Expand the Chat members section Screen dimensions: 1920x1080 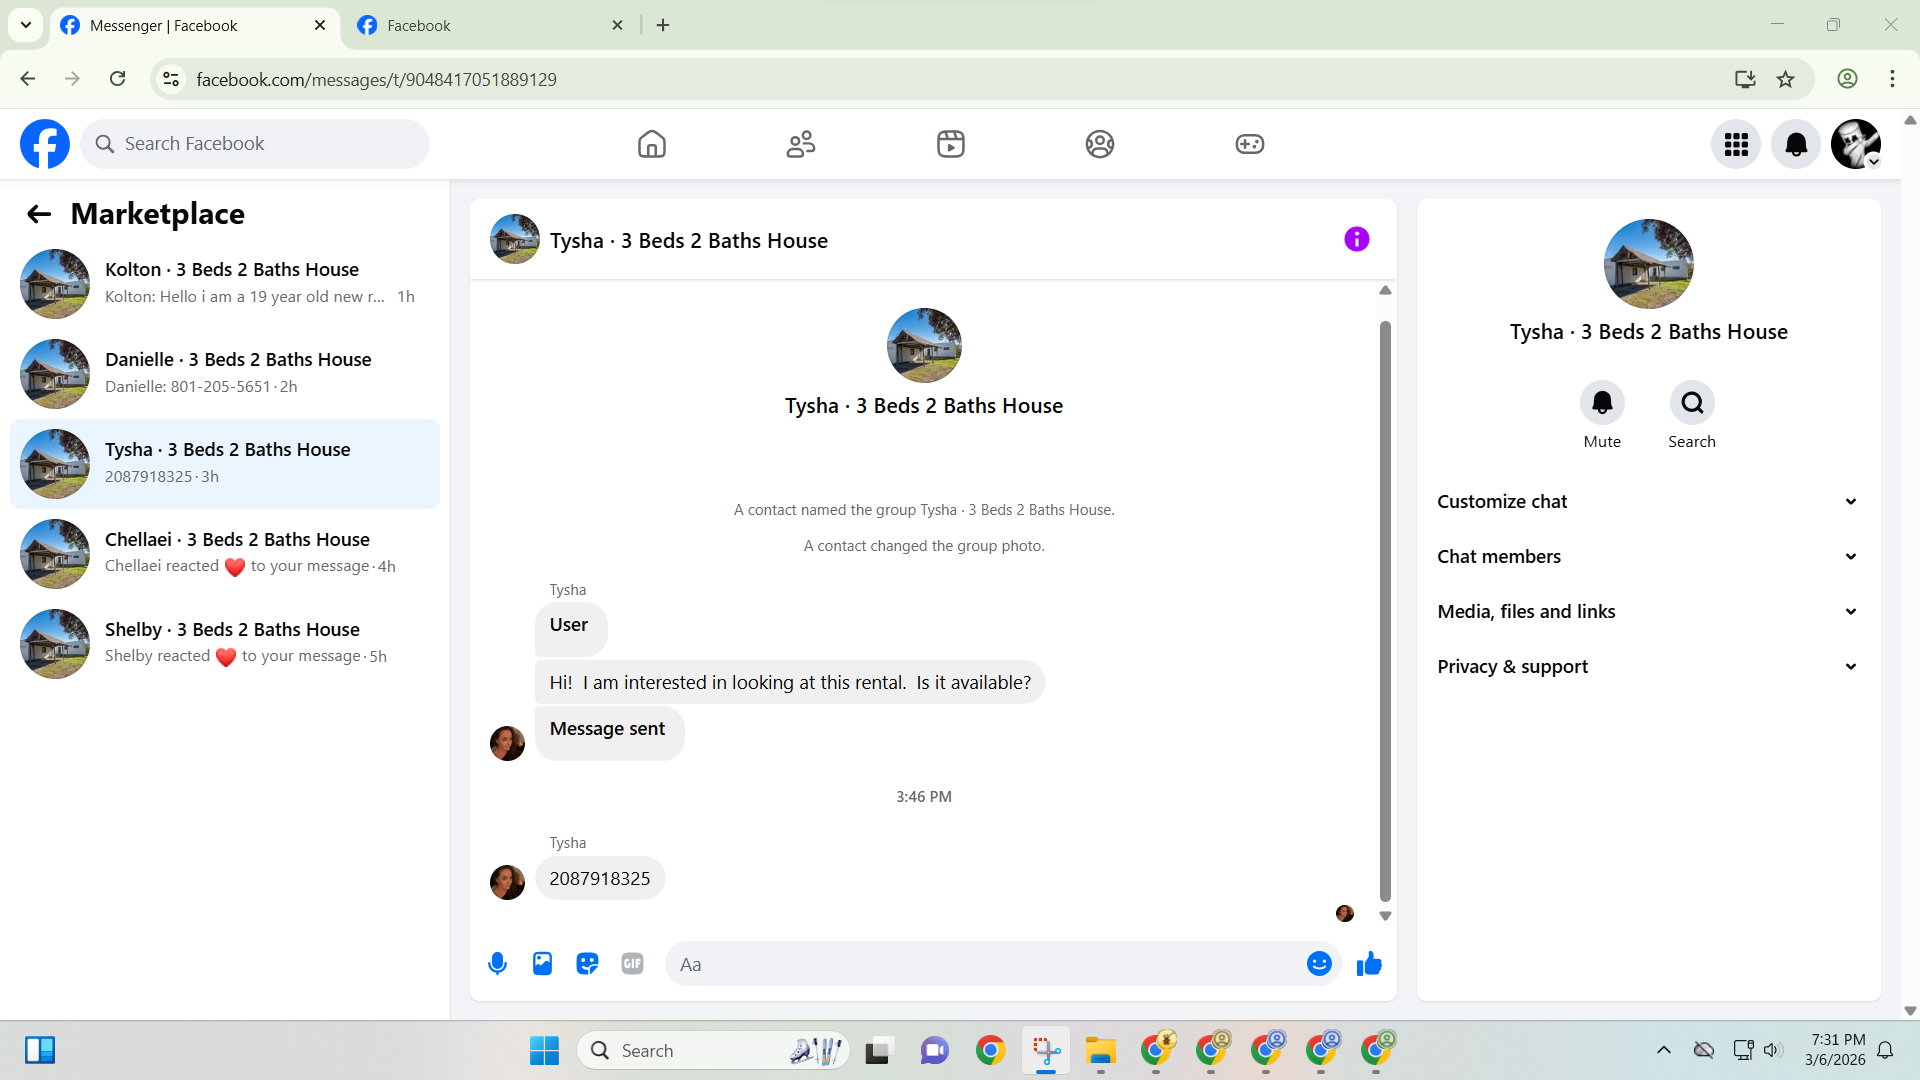1648,557
